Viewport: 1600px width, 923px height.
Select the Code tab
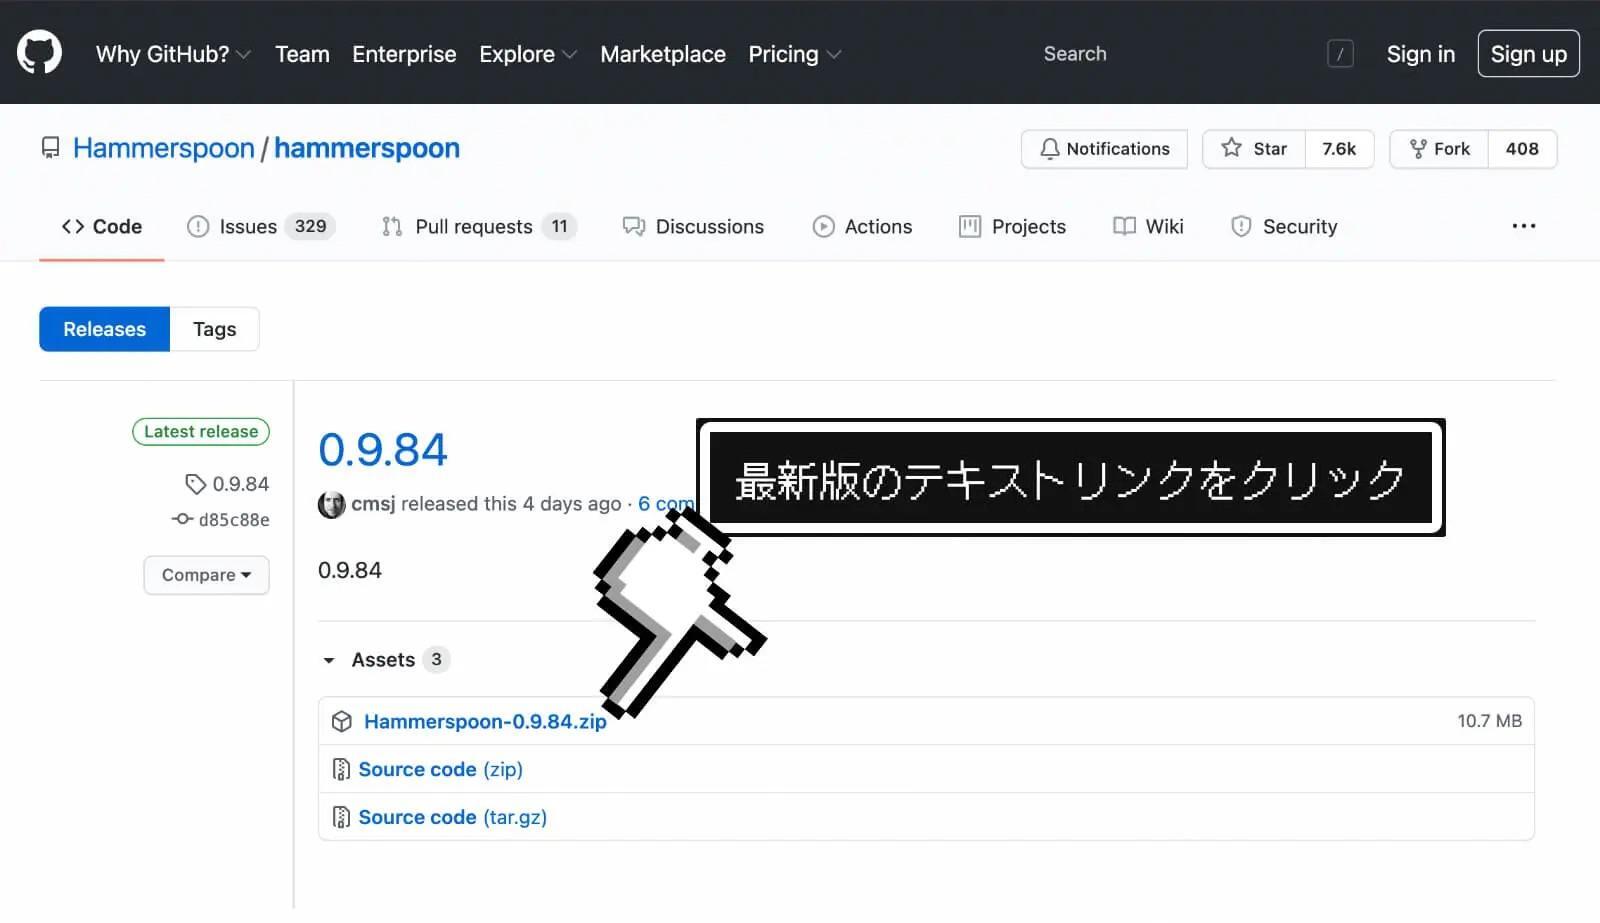[x=102, y=227]
